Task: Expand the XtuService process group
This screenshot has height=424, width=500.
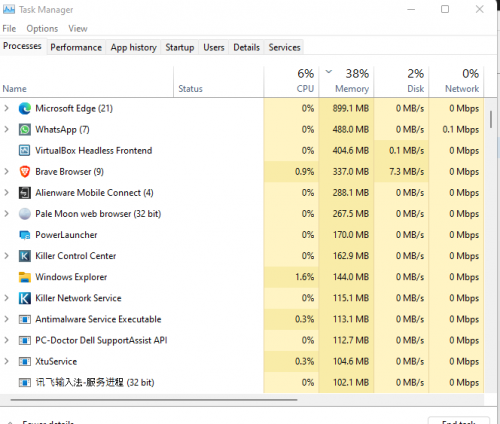Action: (6, 361)
